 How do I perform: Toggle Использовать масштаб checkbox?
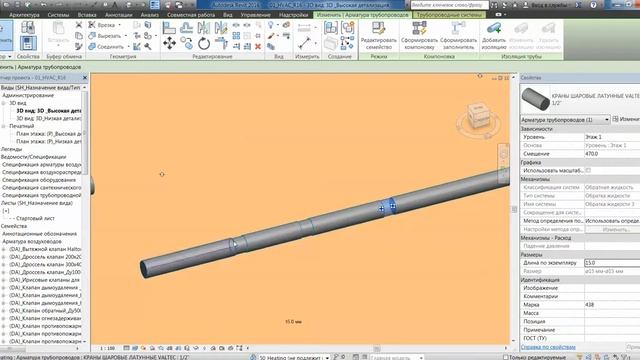point(588,170)
